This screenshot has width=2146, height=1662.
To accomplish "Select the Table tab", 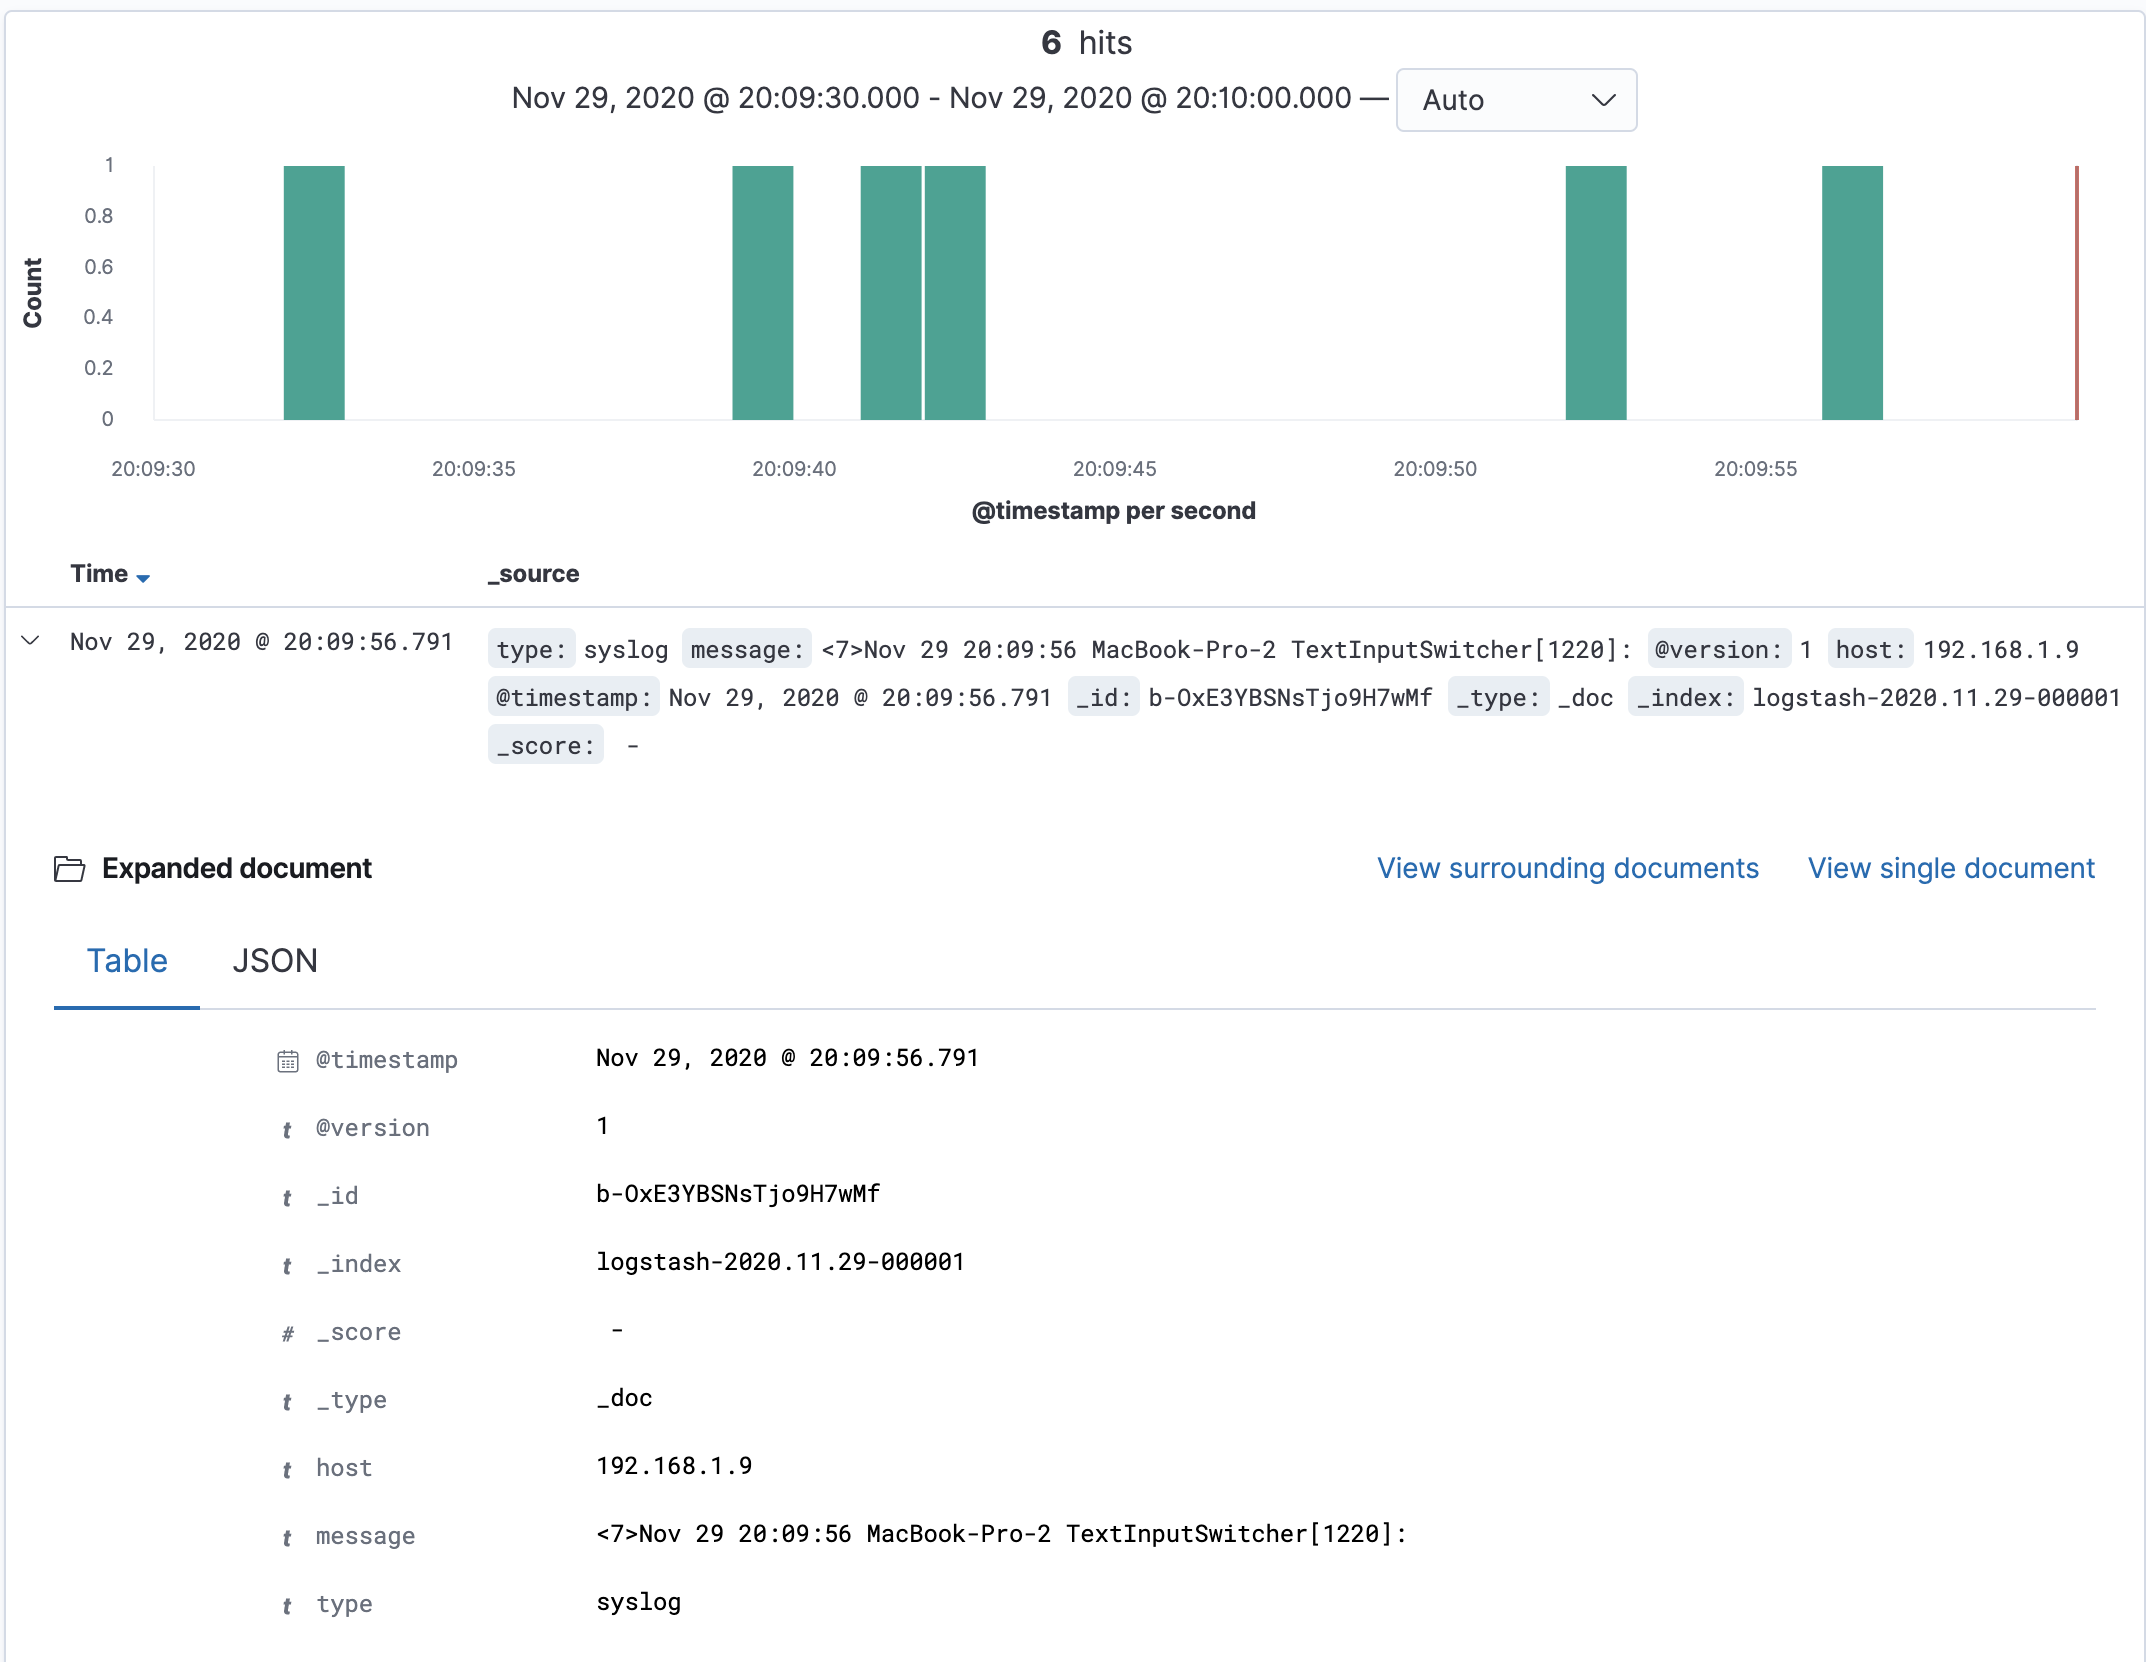I will pyautogui.click(x=127, y=961).
